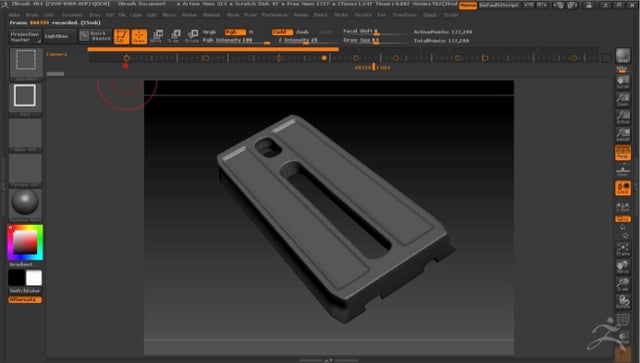This screenshot has height=363, width=640.
Task: Open the Color menu
Action: (x=49, y=15)
